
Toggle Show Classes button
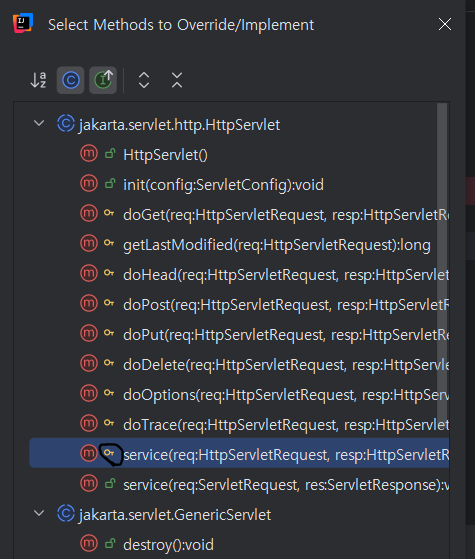(x=71, y=80)
